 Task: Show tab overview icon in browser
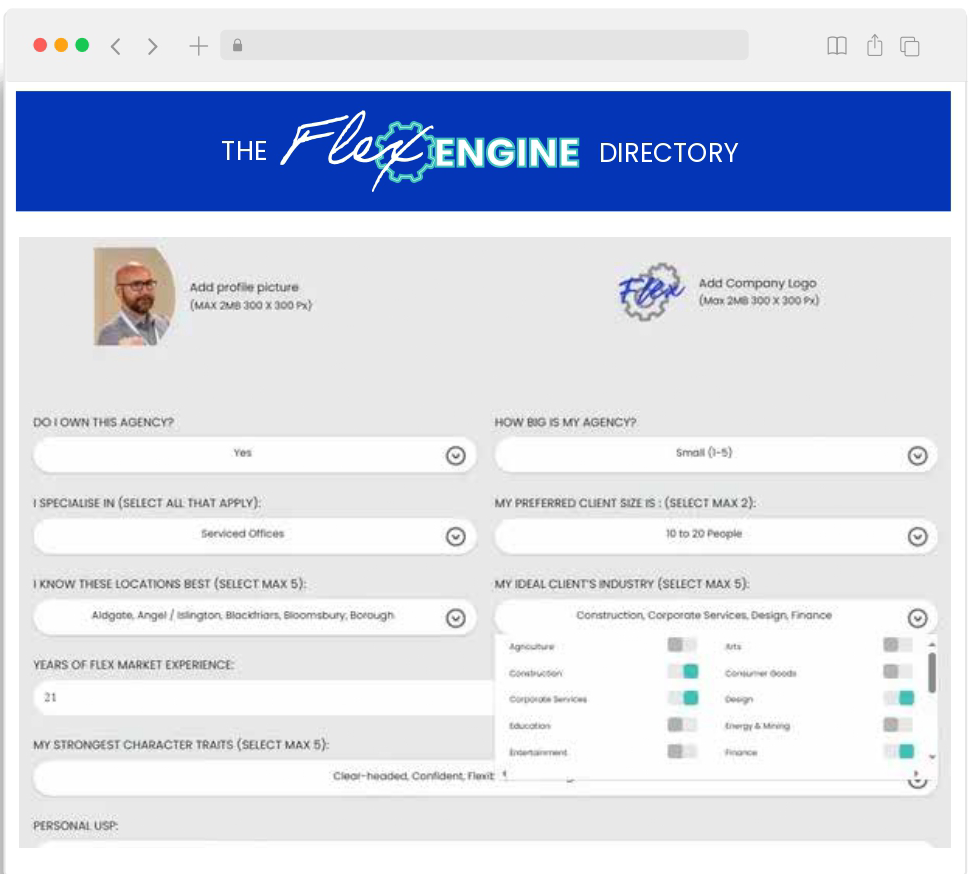[x=910, y=46]
